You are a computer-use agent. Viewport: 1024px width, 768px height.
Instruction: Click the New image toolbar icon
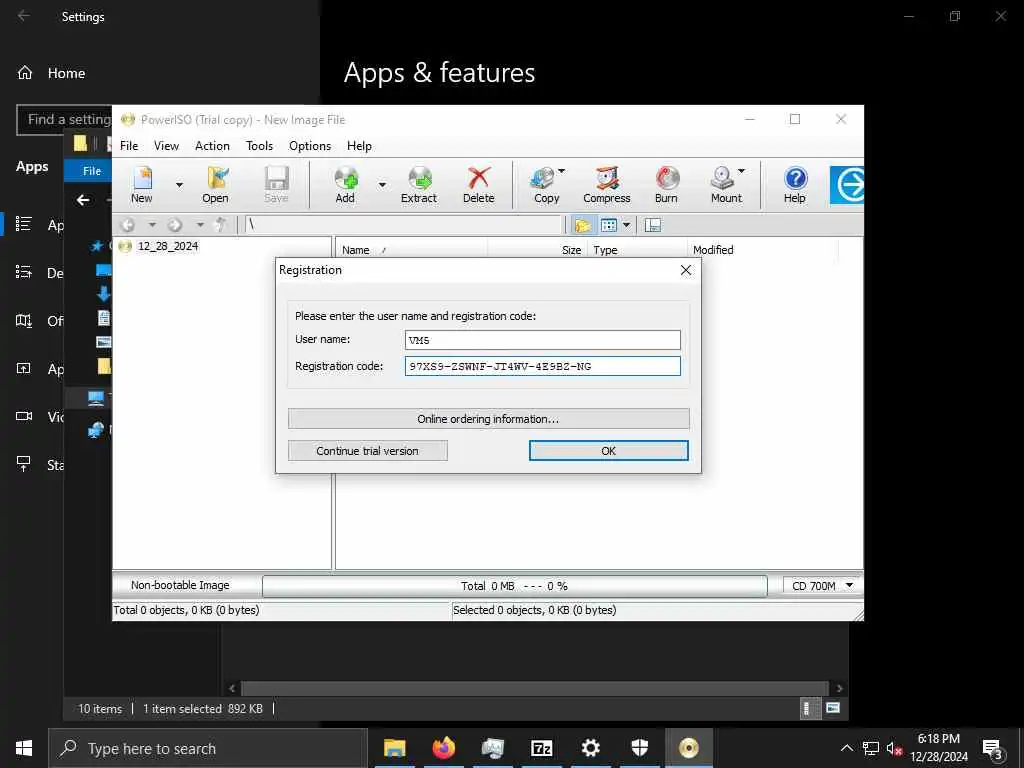[142, 185]
